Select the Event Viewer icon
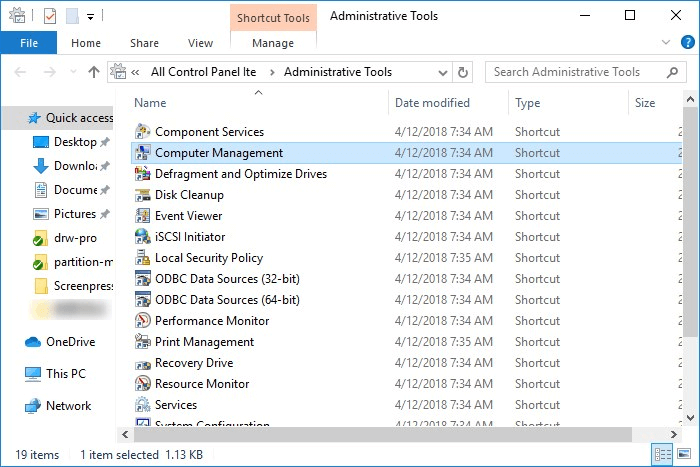This screenshot has height=467, width=700. coord(143,216)
